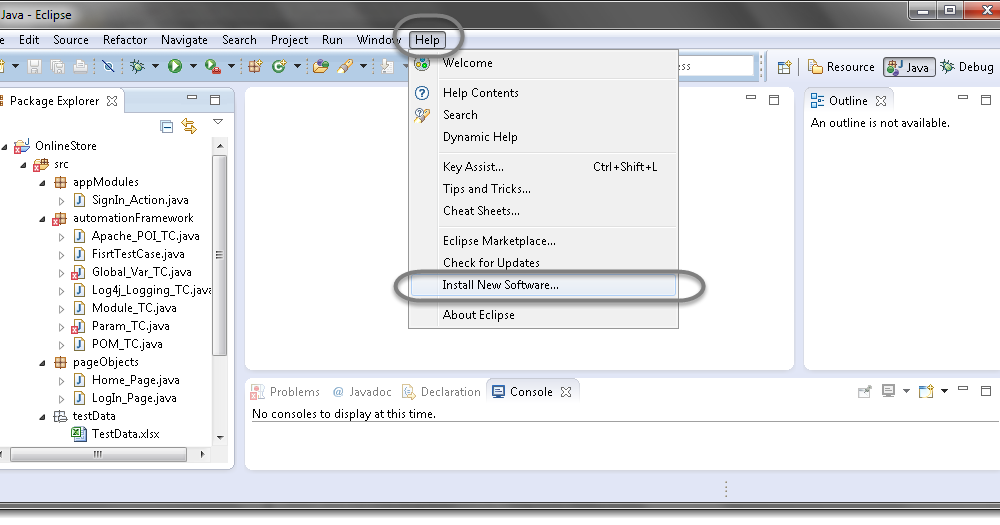Click the New Java Package icon
This screenshot has width=1000, height=525.
tap(256, 66)
